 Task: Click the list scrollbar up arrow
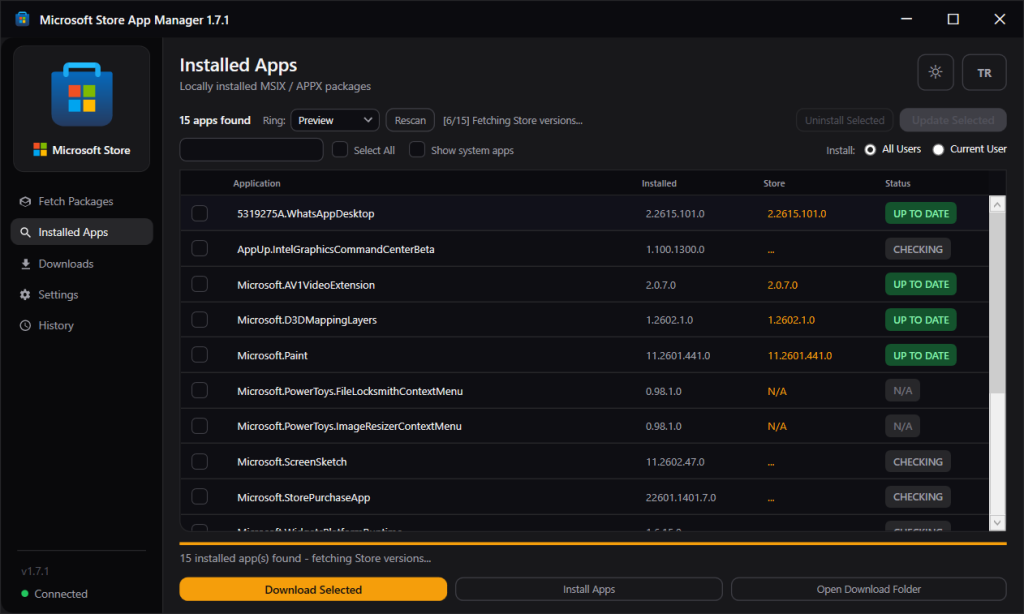pyautogui.click(x=997, y=204)
